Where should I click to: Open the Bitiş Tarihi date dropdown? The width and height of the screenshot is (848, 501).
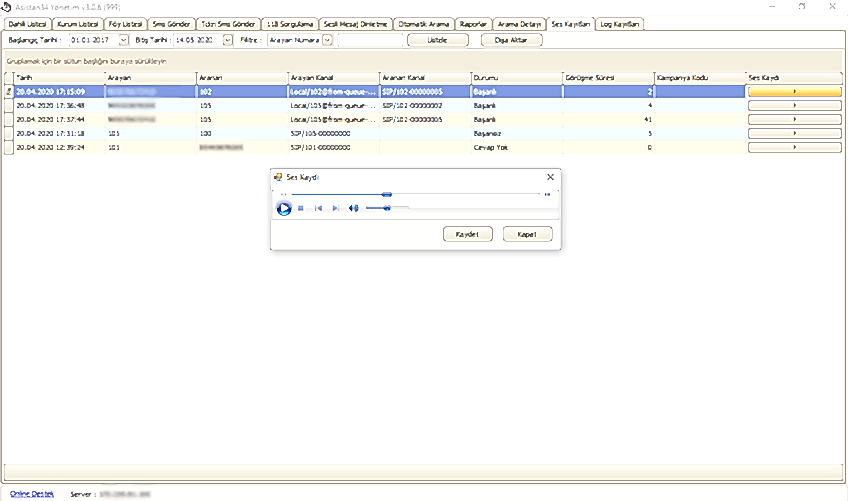coord(228,40)
